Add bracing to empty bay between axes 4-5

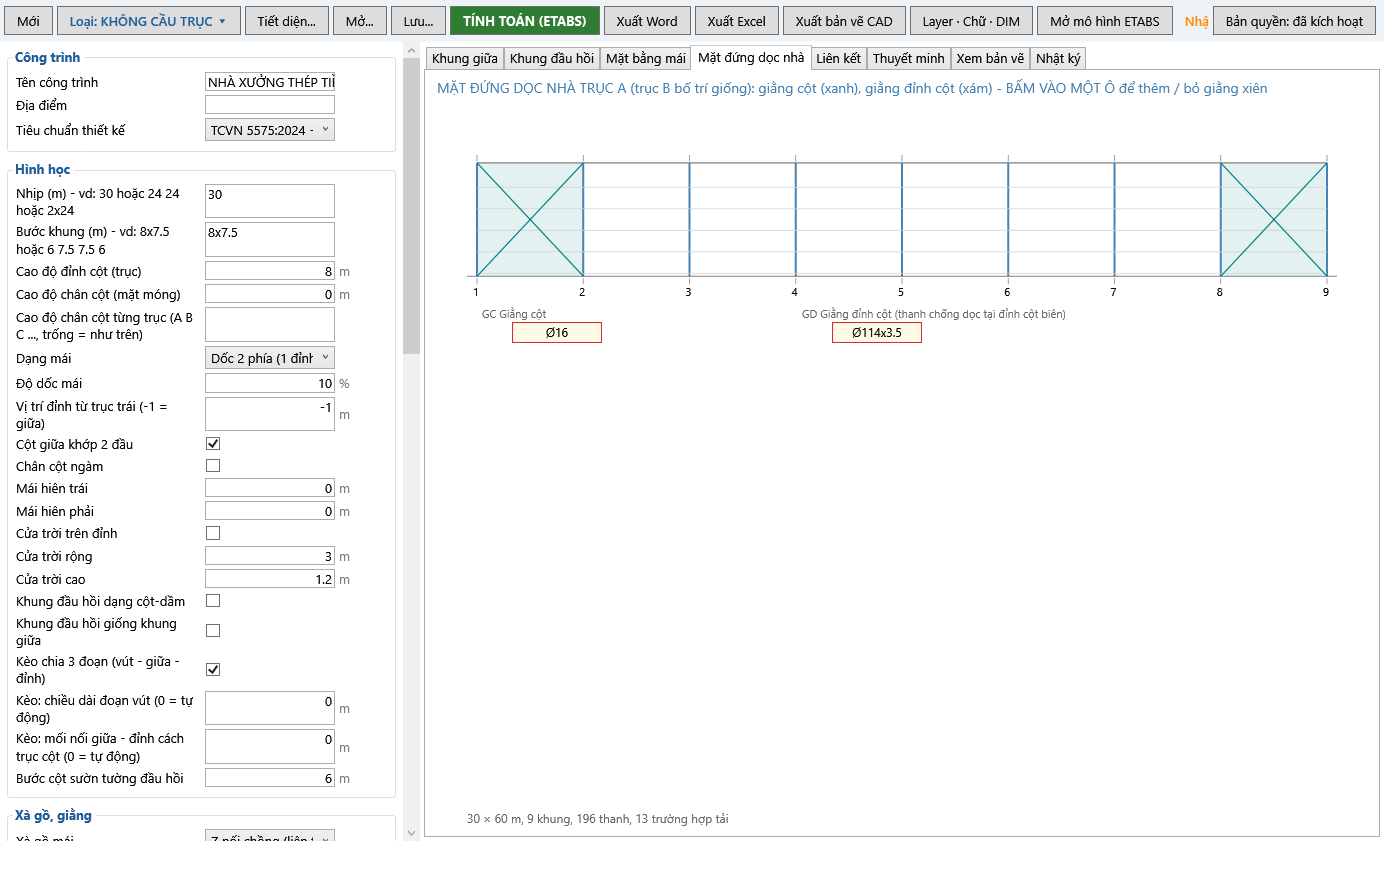[849, 220]
